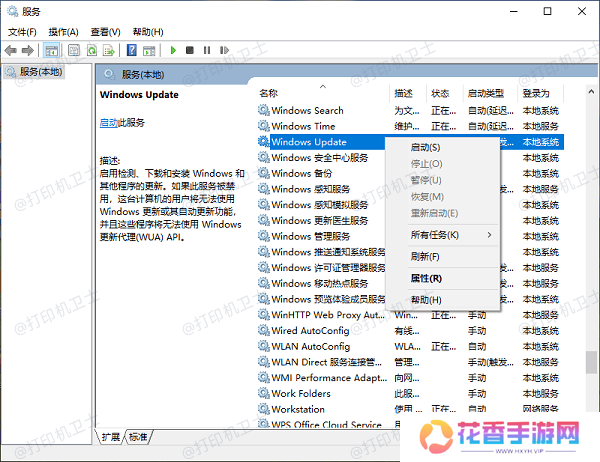Click the blue Help toolbar icon
Viewport: 600px width, 462px height.
pos(131,50)
